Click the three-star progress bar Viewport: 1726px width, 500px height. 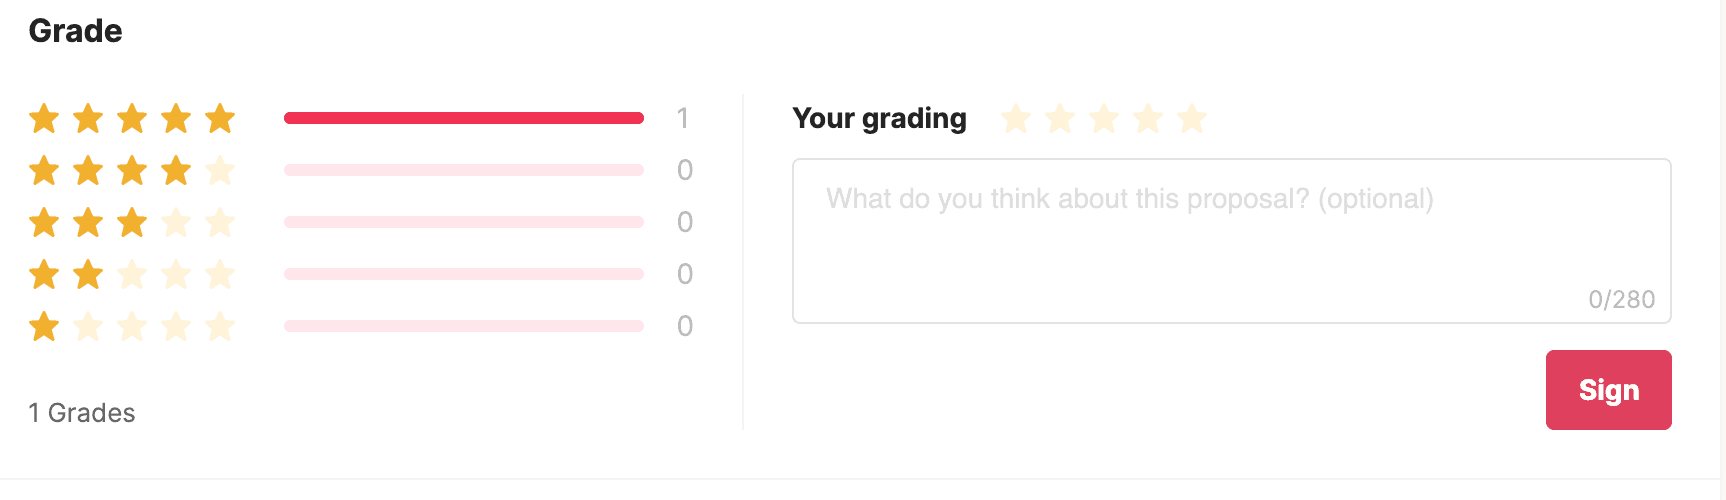tap(464, 222)
